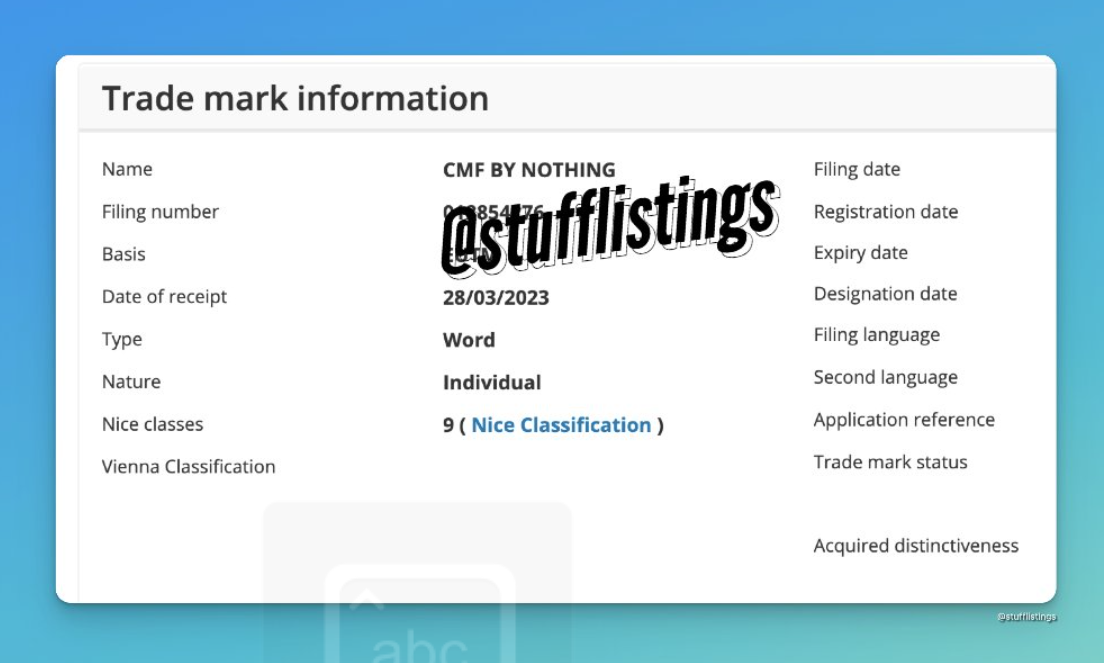Click the Word type value

(x=469, y=340)
